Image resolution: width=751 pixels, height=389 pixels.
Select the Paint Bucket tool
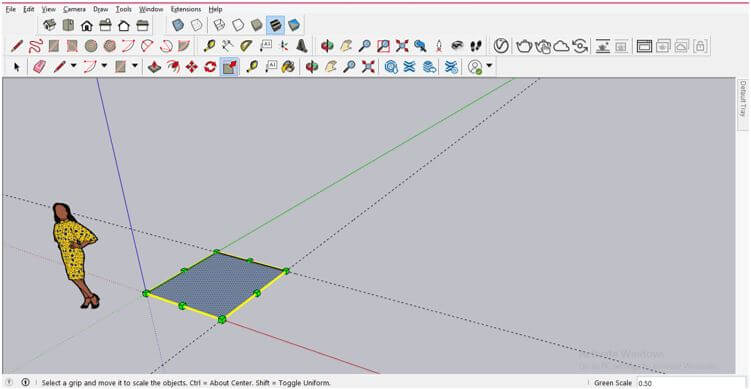[287, 67]
